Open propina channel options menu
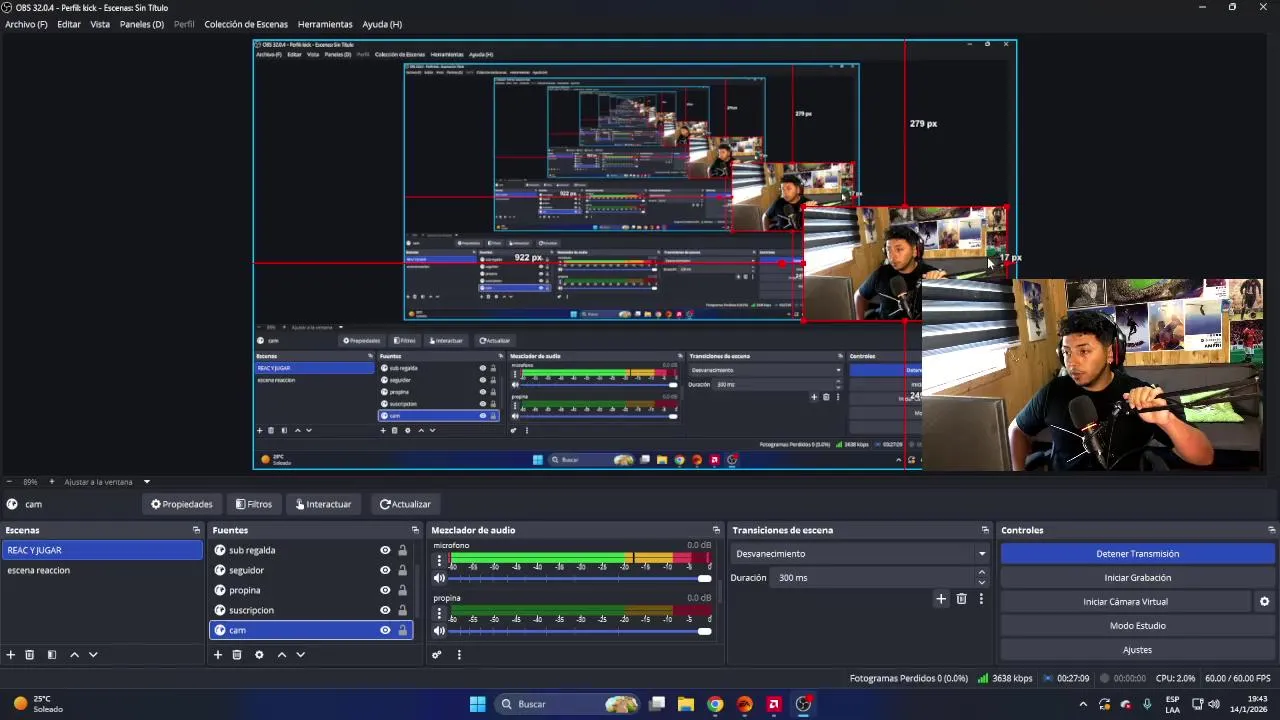Image resolution: width=1280 pixels, height=720 pixels. pos(439,614)
